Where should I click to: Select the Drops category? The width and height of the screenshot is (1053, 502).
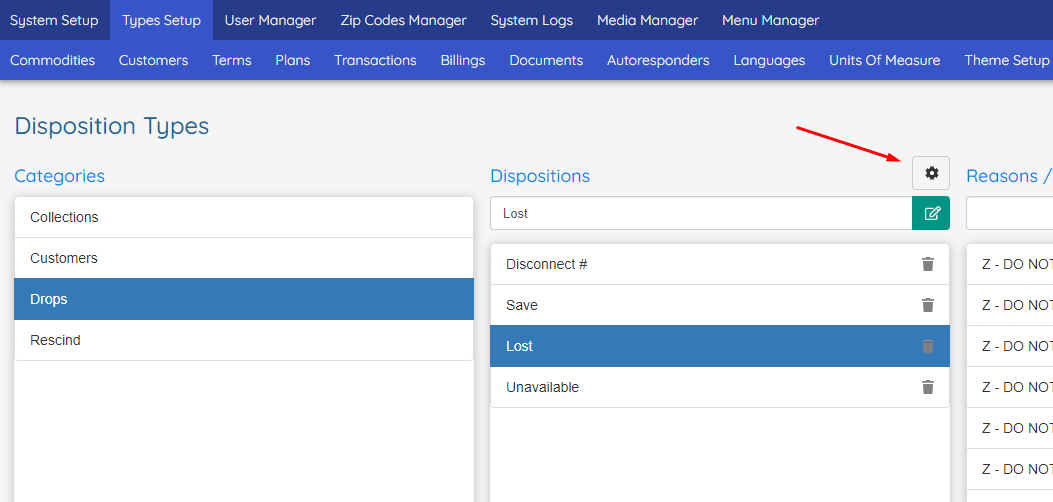244,299
